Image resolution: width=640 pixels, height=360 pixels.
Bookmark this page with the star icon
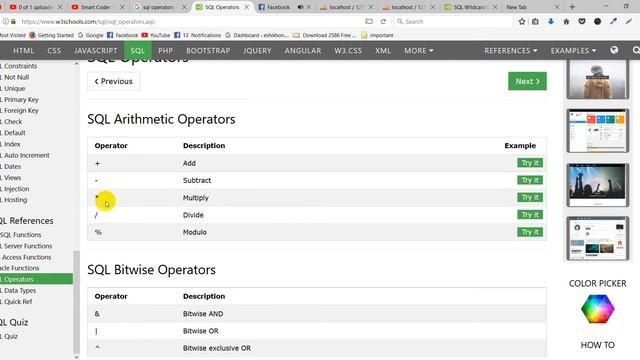pos(521,22)
